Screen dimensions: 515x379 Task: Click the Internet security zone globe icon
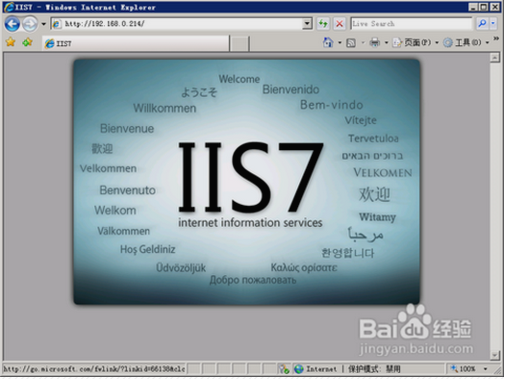click(x=299, y=369)
